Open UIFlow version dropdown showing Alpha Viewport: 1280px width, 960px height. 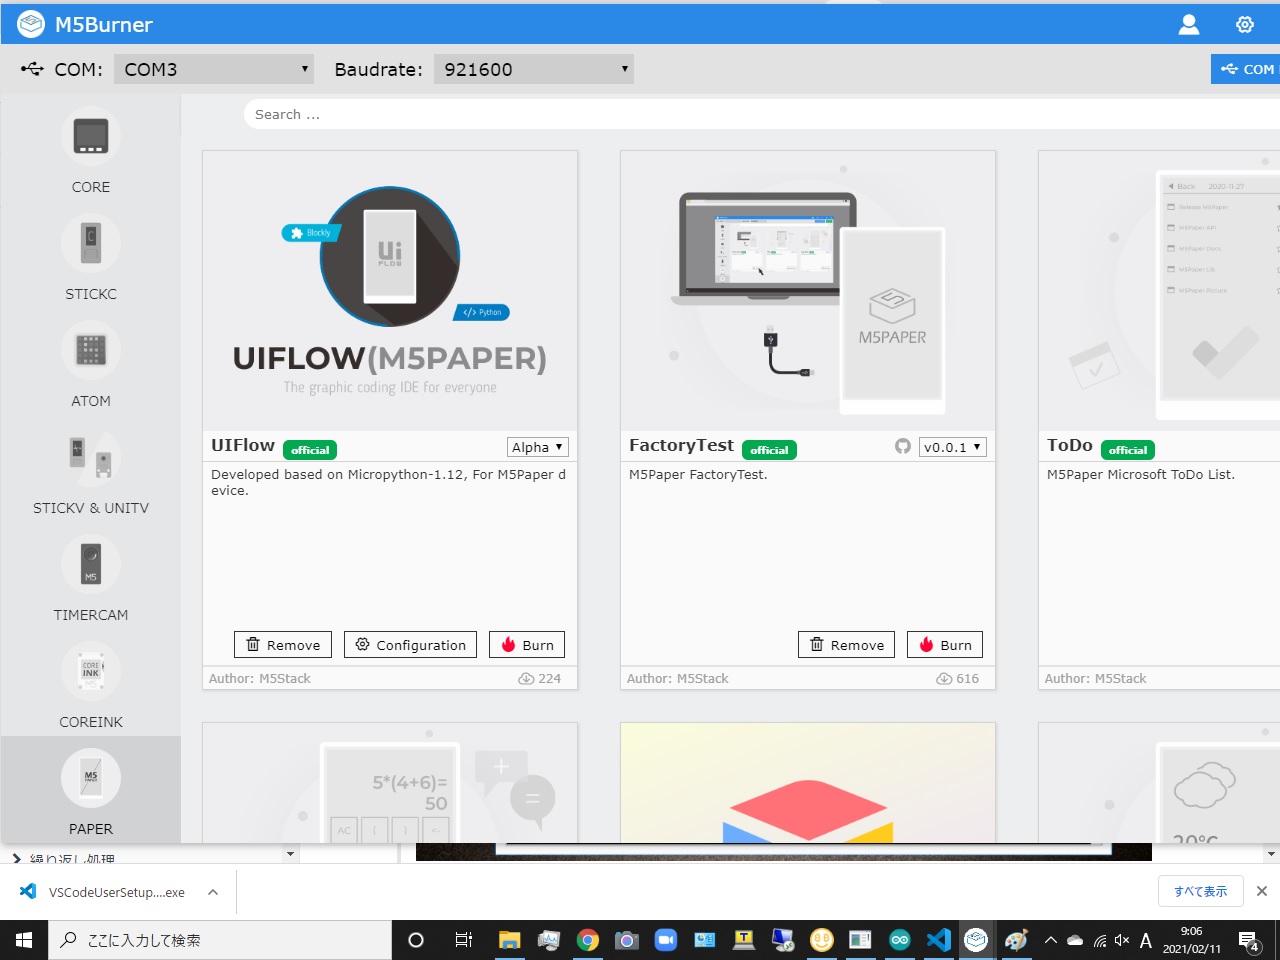click(x=538, y=447)
